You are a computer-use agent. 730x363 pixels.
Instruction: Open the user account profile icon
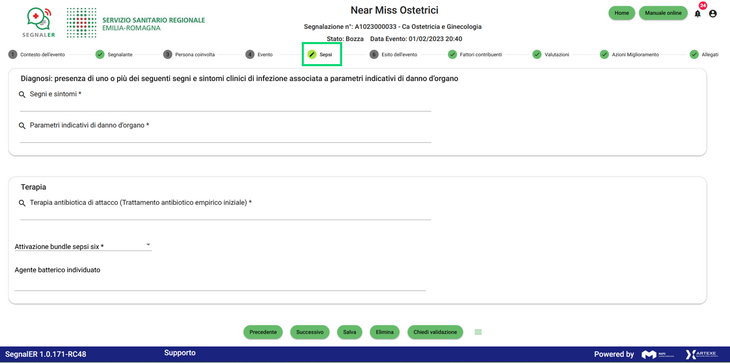point(713,14)
